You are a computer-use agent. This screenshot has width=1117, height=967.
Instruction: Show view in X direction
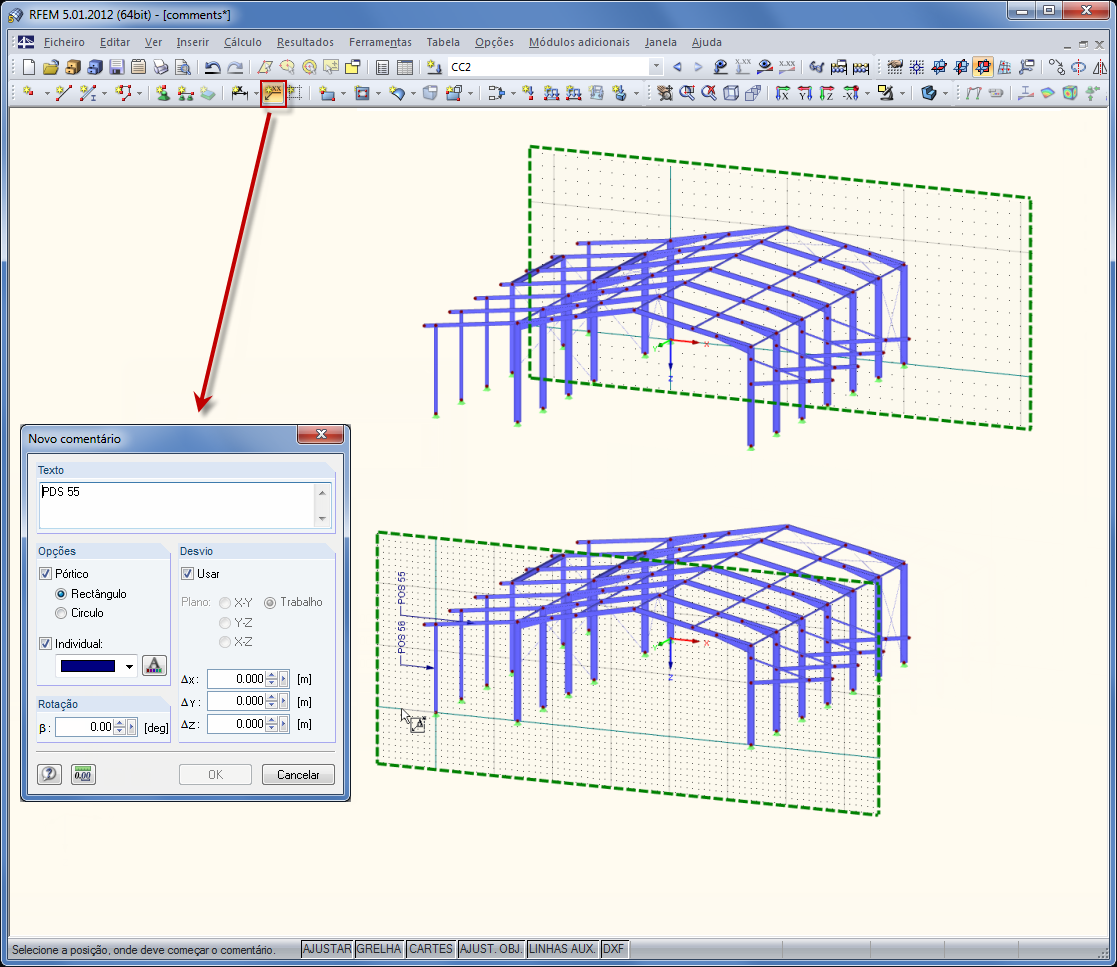(782, 93)
